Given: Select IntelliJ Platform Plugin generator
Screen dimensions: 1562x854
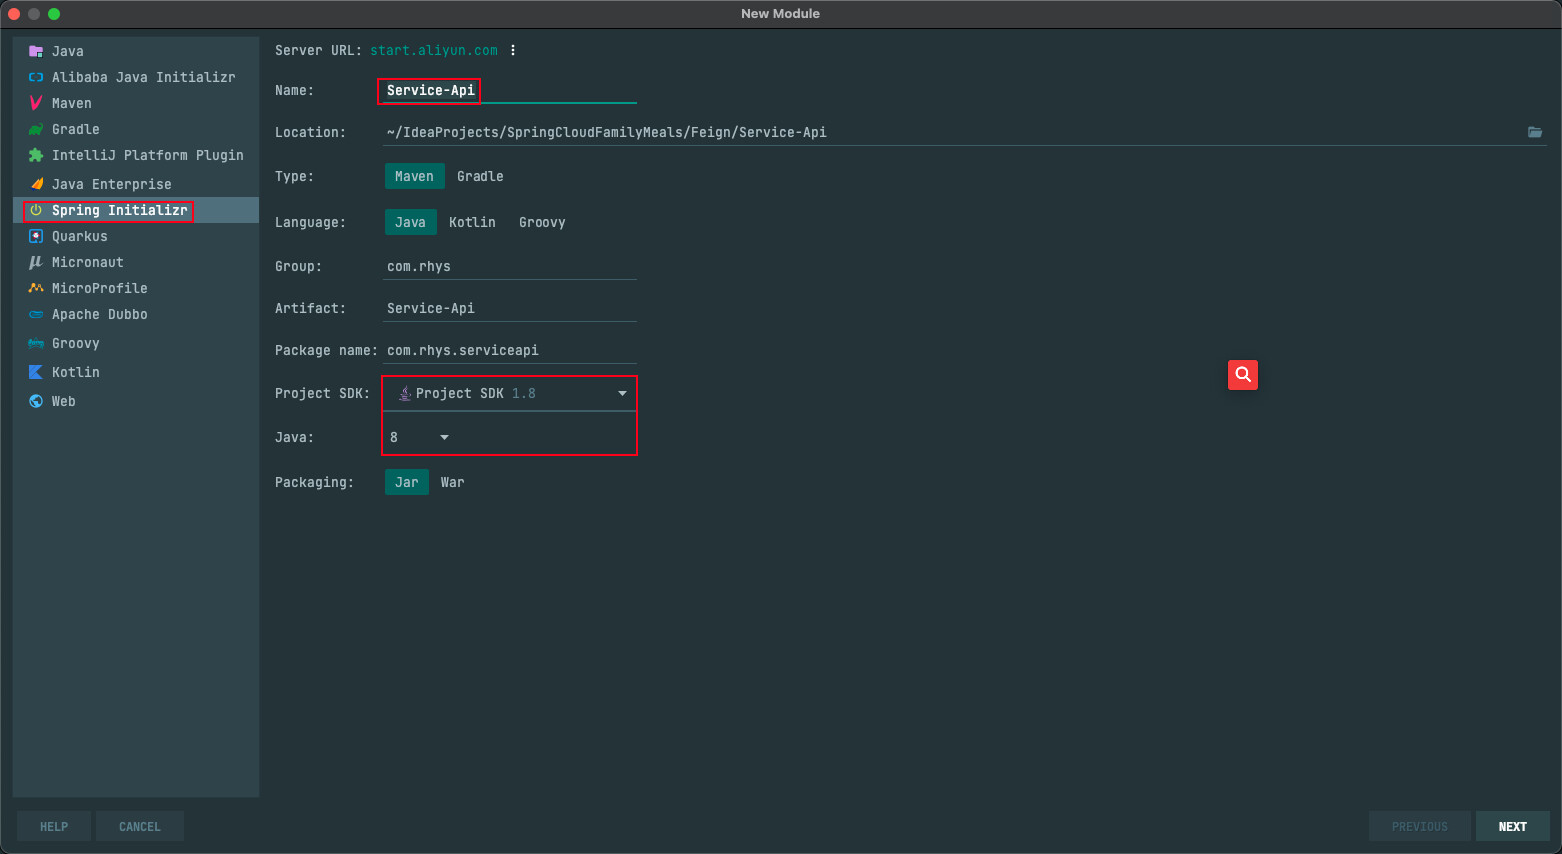Looking at the screenshot, I should [x=147, y=155].
